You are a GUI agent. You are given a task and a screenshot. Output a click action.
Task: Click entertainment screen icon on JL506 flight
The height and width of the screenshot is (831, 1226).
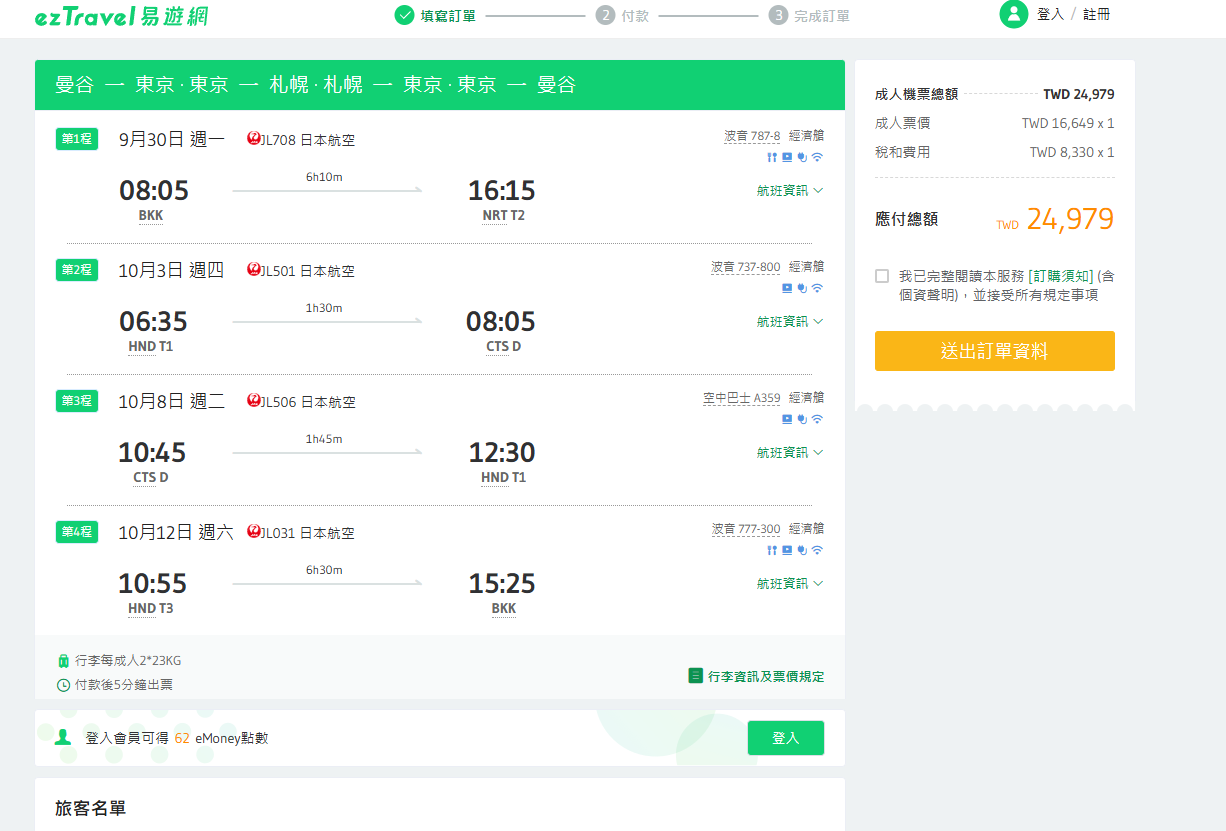pos(787,419)
